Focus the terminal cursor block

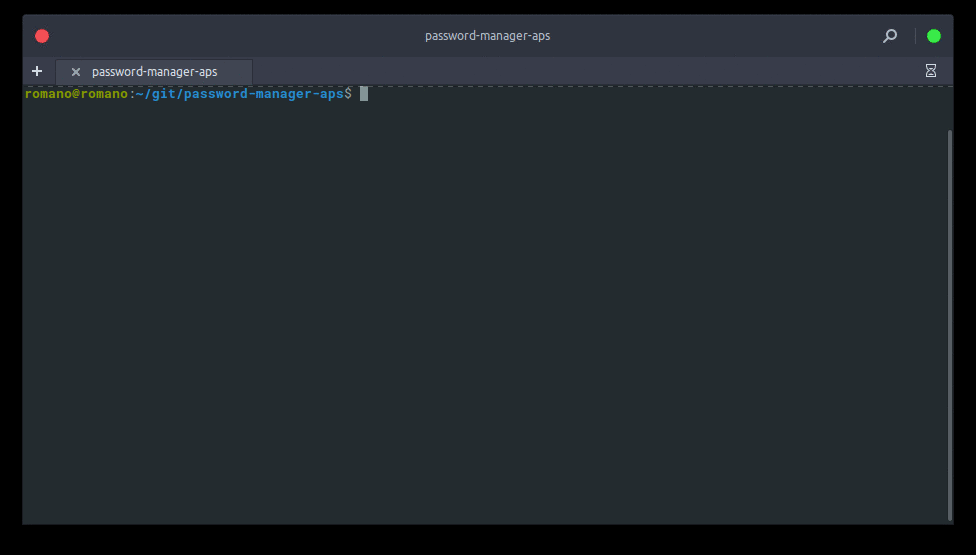364,94
